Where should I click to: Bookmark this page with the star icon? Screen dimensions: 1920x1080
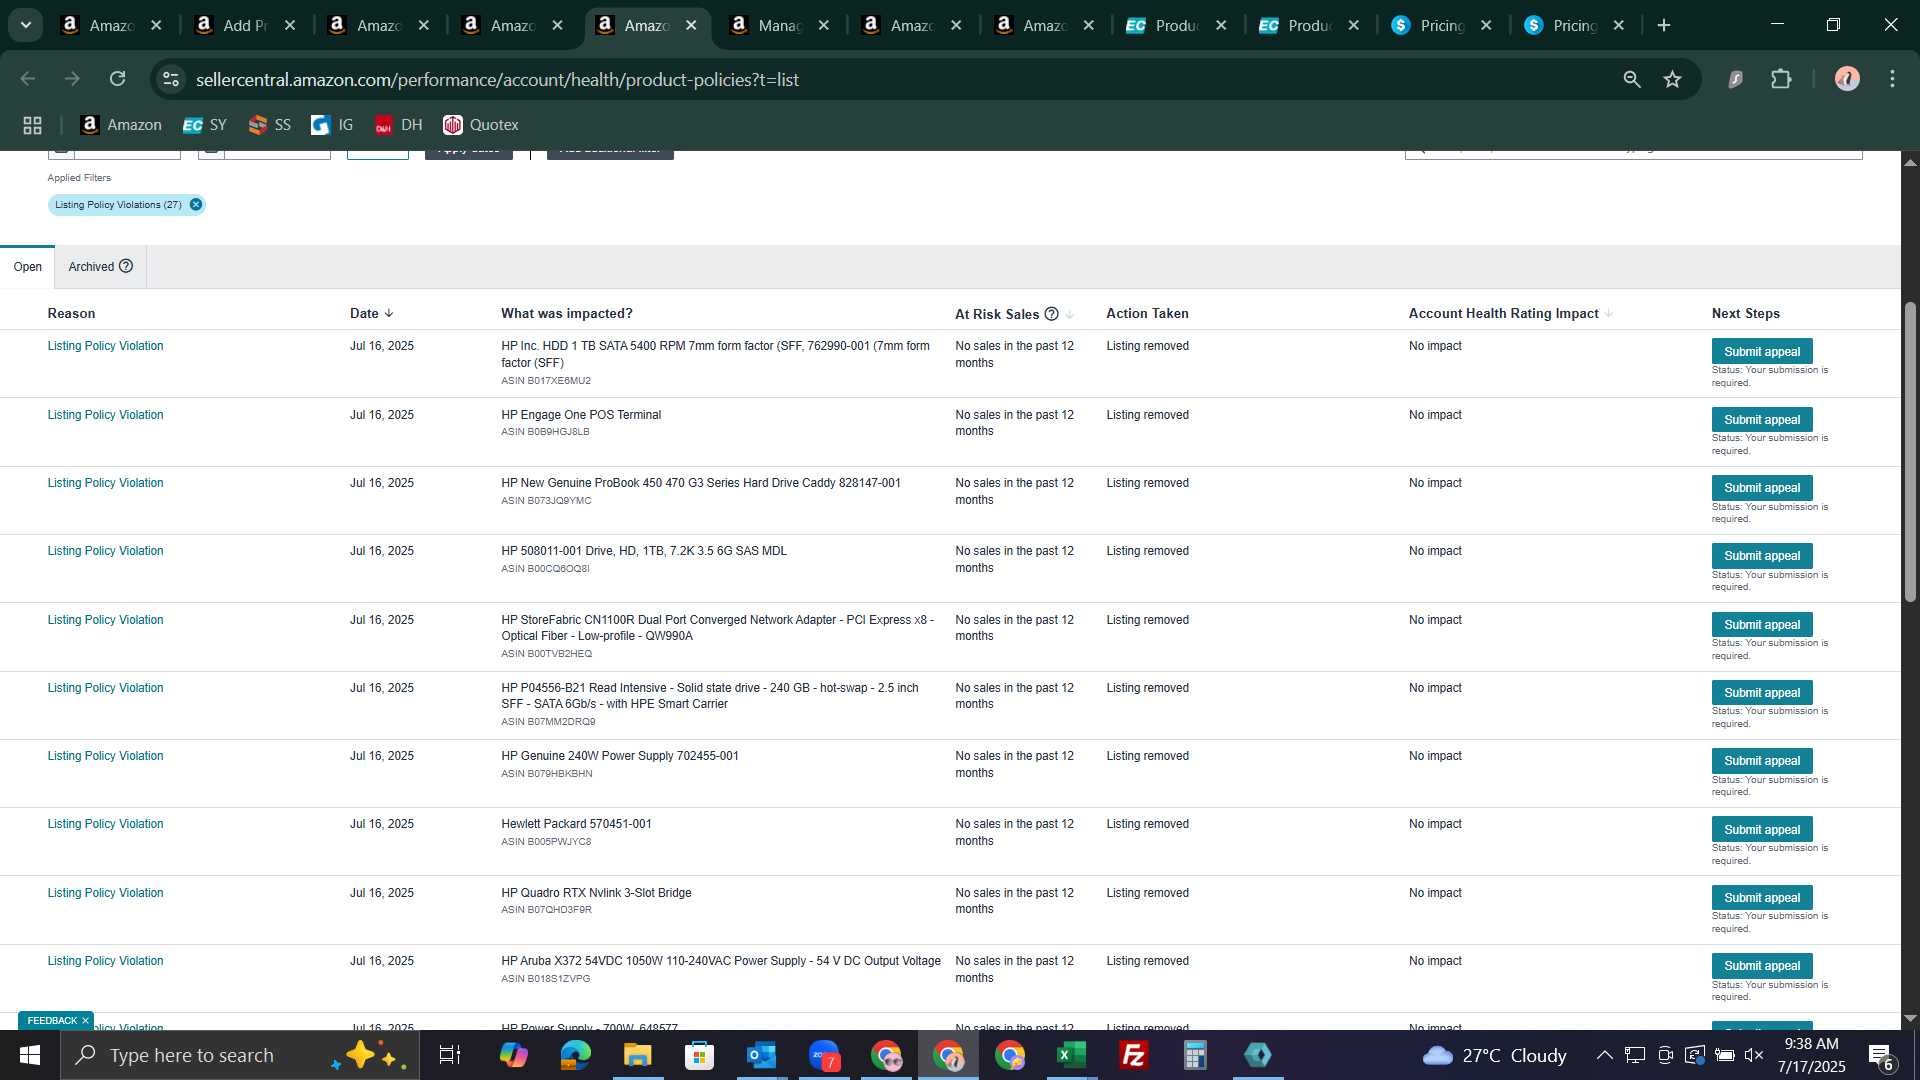(1672, 79)
